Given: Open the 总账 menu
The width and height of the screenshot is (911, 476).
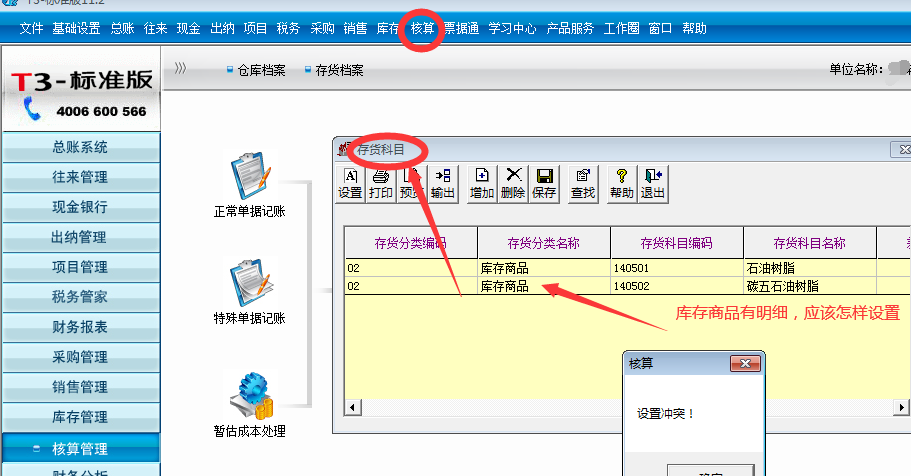Looking at the screenshot, I should pyautogui.click(x=122, y=28).
